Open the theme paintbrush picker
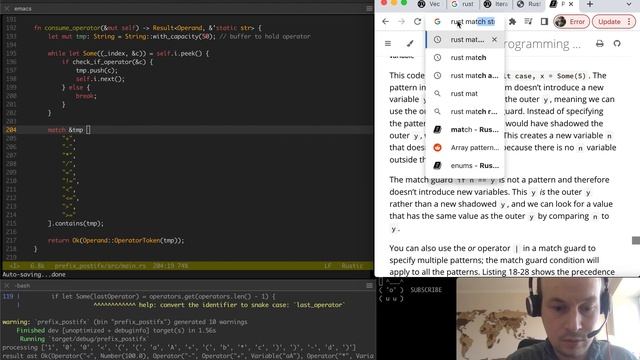This screenshot has height=360, width=640. pyautogui.click(x=410, y=43)
